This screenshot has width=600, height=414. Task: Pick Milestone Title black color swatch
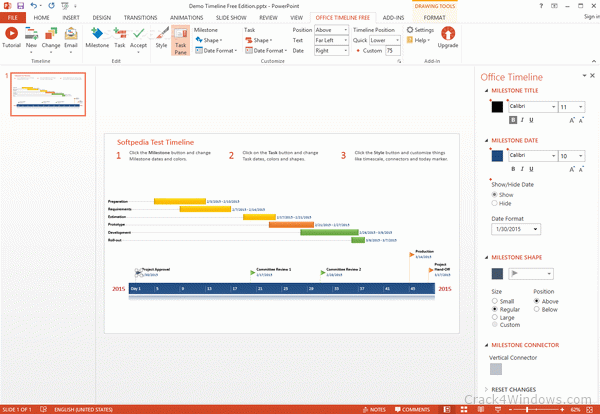(497, 107)
